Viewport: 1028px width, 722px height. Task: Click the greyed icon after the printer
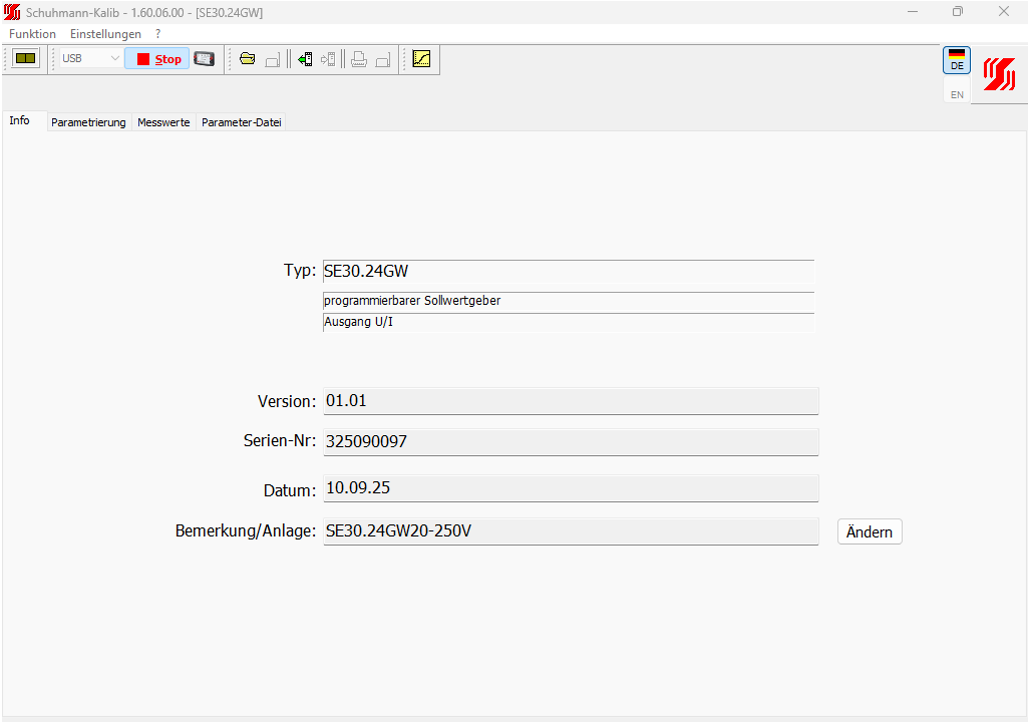point(383,60)
